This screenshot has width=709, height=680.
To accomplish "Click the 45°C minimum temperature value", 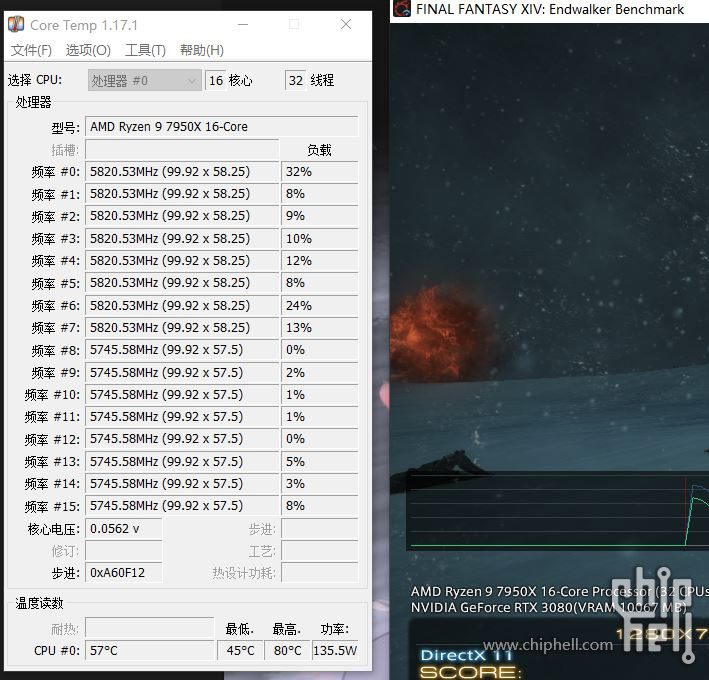I will click(241, 651).
